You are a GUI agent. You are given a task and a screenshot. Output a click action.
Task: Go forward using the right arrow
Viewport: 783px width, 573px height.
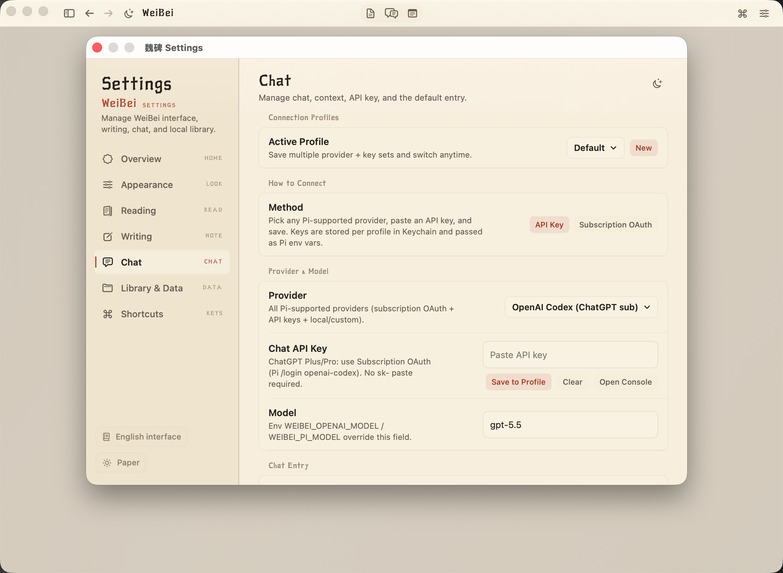(x=108, y=13)
